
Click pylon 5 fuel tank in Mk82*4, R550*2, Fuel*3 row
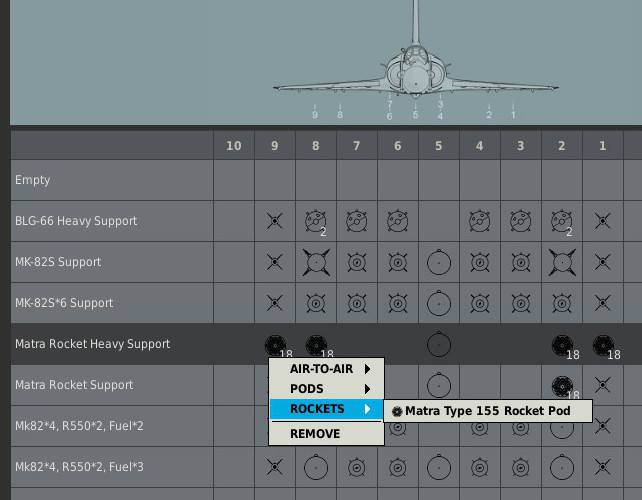(439, 466)
